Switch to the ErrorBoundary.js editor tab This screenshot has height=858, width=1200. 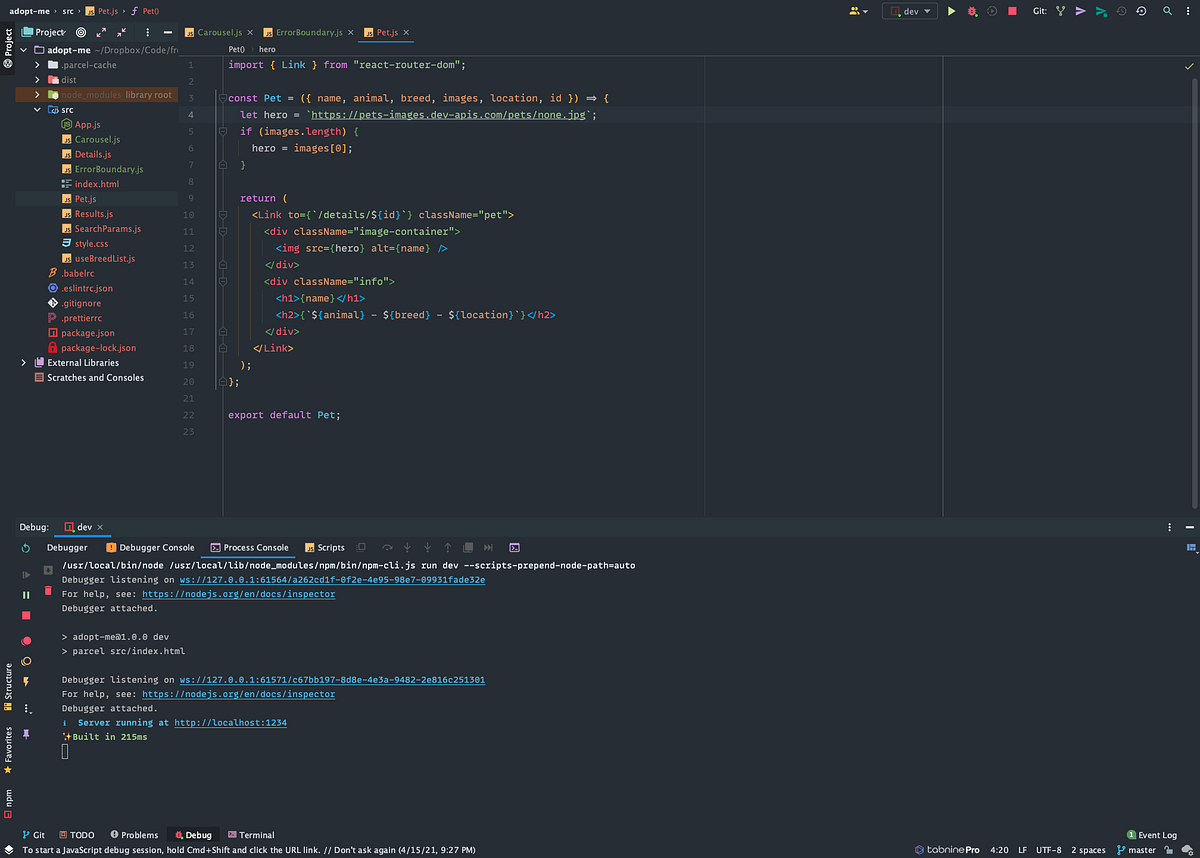(308, 31)
